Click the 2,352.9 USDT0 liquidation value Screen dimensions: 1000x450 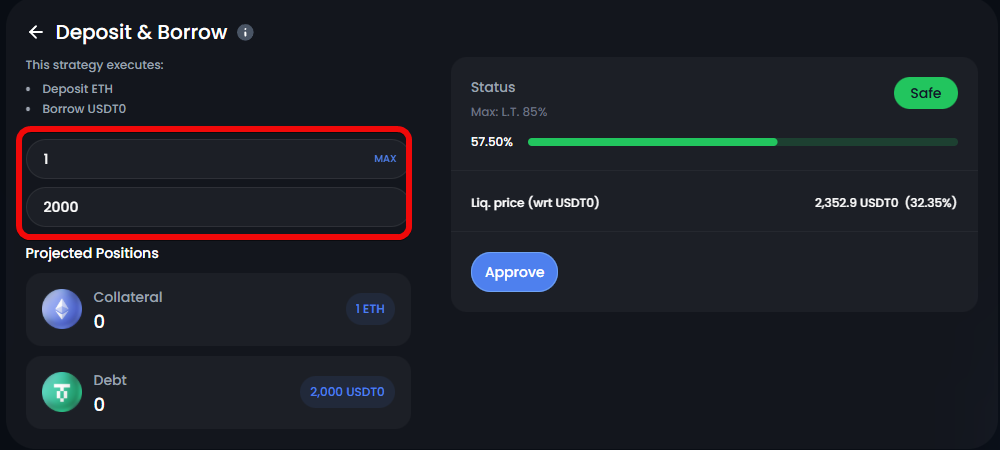[x=857, y=203]
